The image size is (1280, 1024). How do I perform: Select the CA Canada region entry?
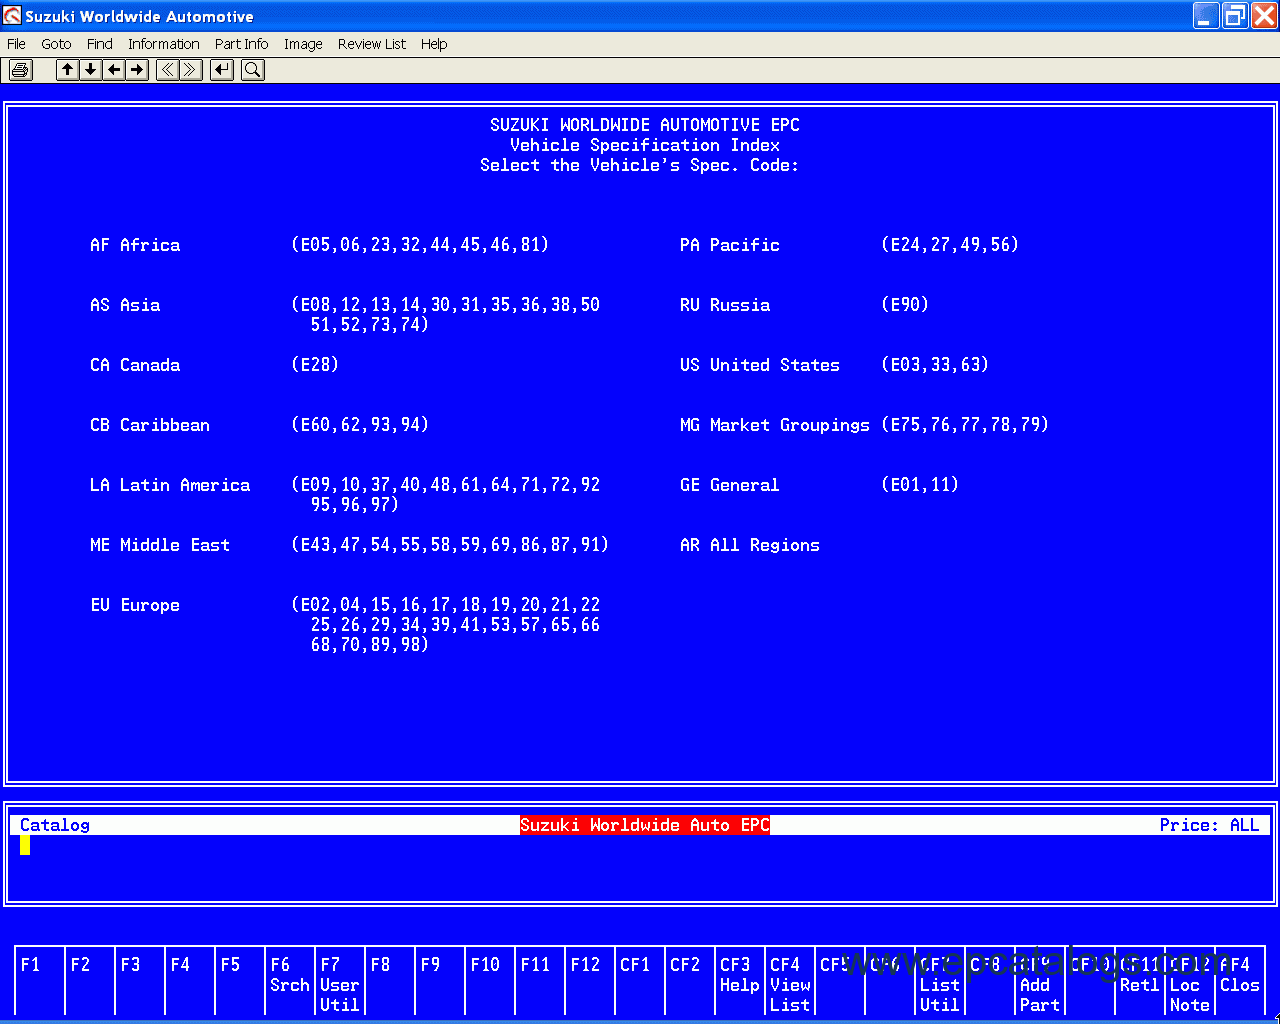(135, 365)
